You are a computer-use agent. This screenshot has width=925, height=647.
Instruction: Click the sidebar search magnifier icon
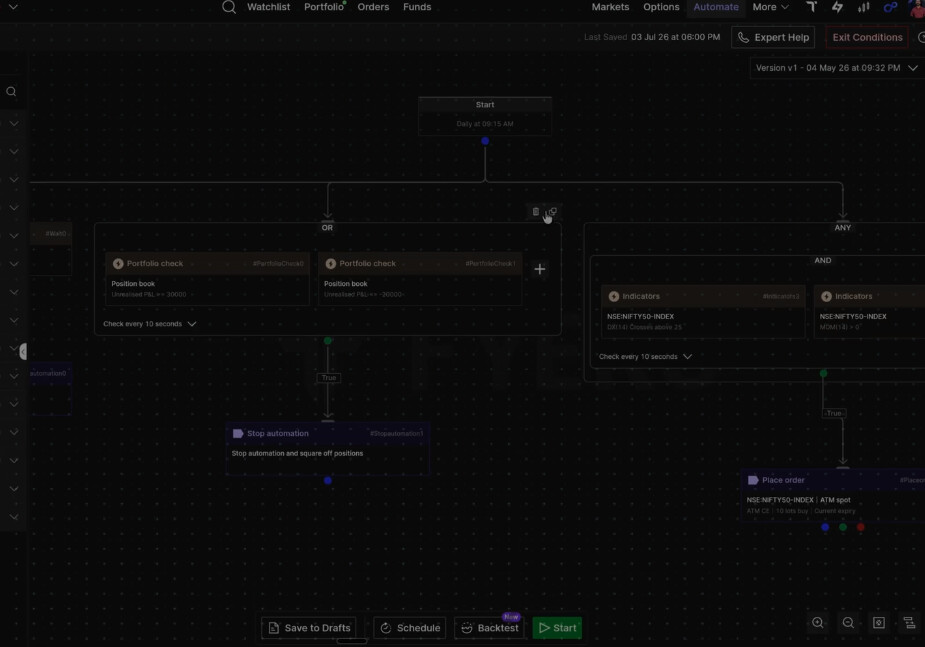tap(11, 91)
